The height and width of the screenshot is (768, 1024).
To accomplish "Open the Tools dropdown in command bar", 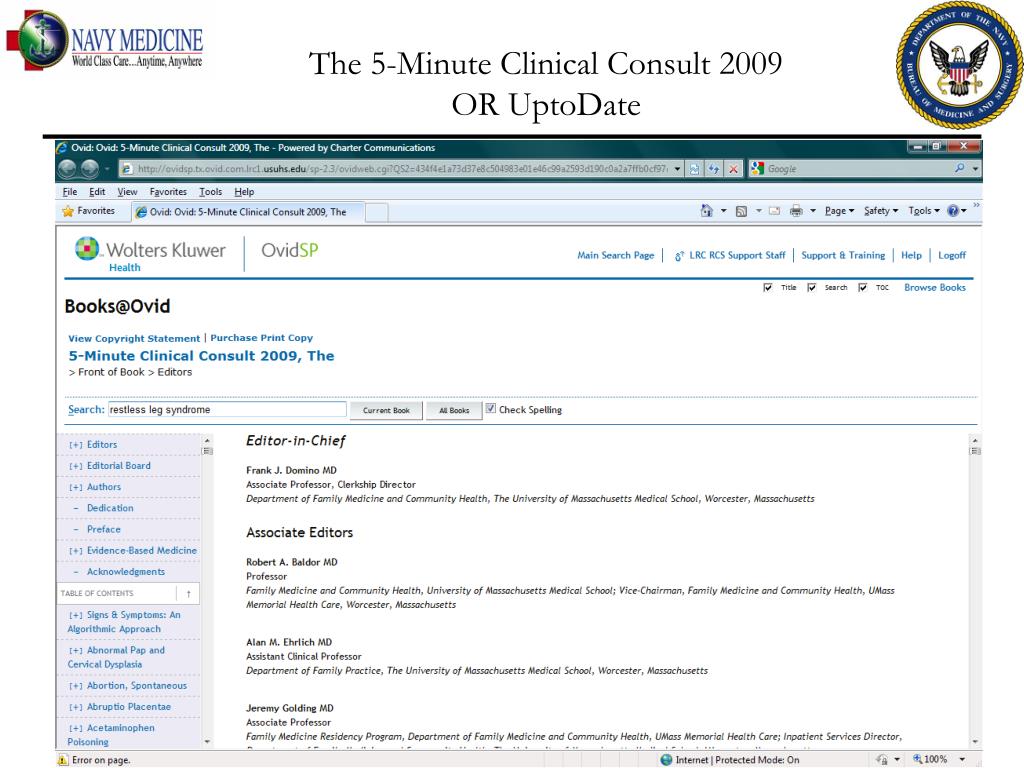I will 923,210.
